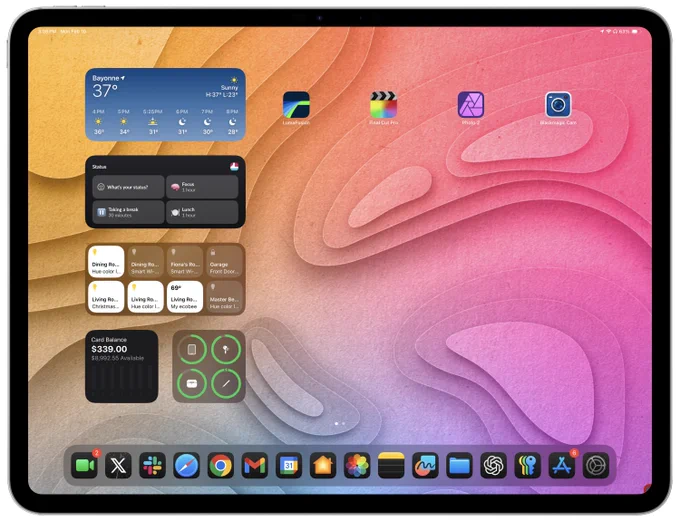The image size is (680, 521).
Task: Tap the "Sunny" condition label
Action: point(229,88)
